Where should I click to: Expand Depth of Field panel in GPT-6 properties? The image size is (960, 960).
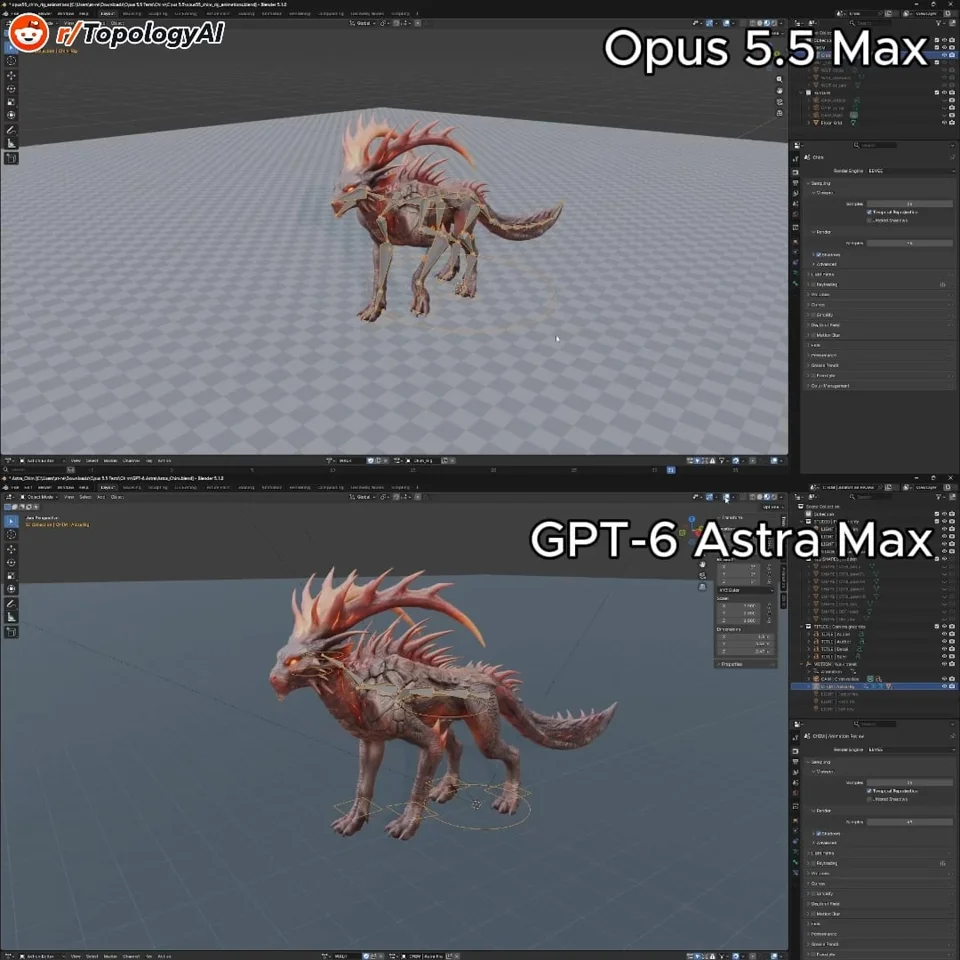coord(823,904)
